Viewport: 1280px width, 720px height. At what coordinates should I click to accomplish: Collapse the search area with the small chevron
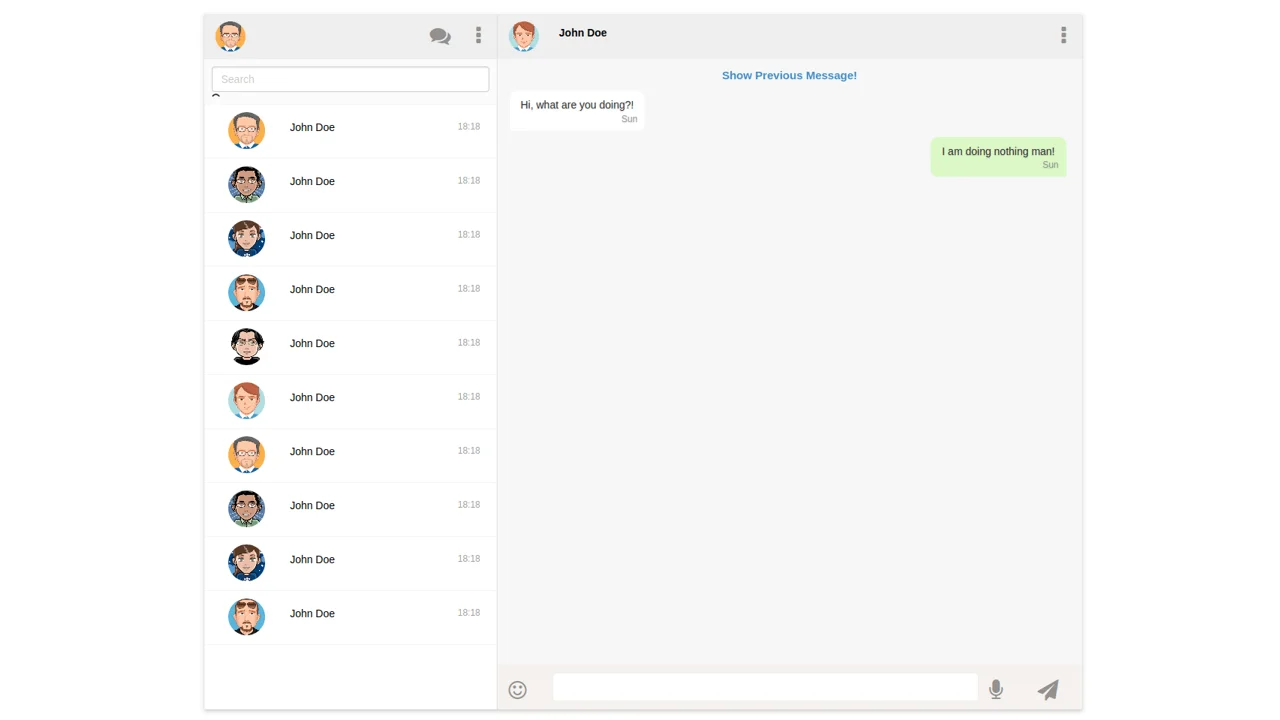click(216, 97)
